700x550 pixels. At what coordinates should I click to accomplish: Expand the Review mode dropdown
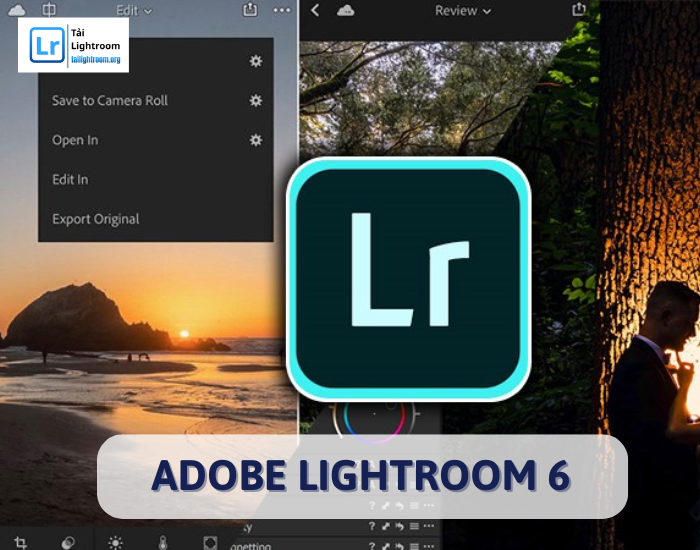tap(463, 11)
